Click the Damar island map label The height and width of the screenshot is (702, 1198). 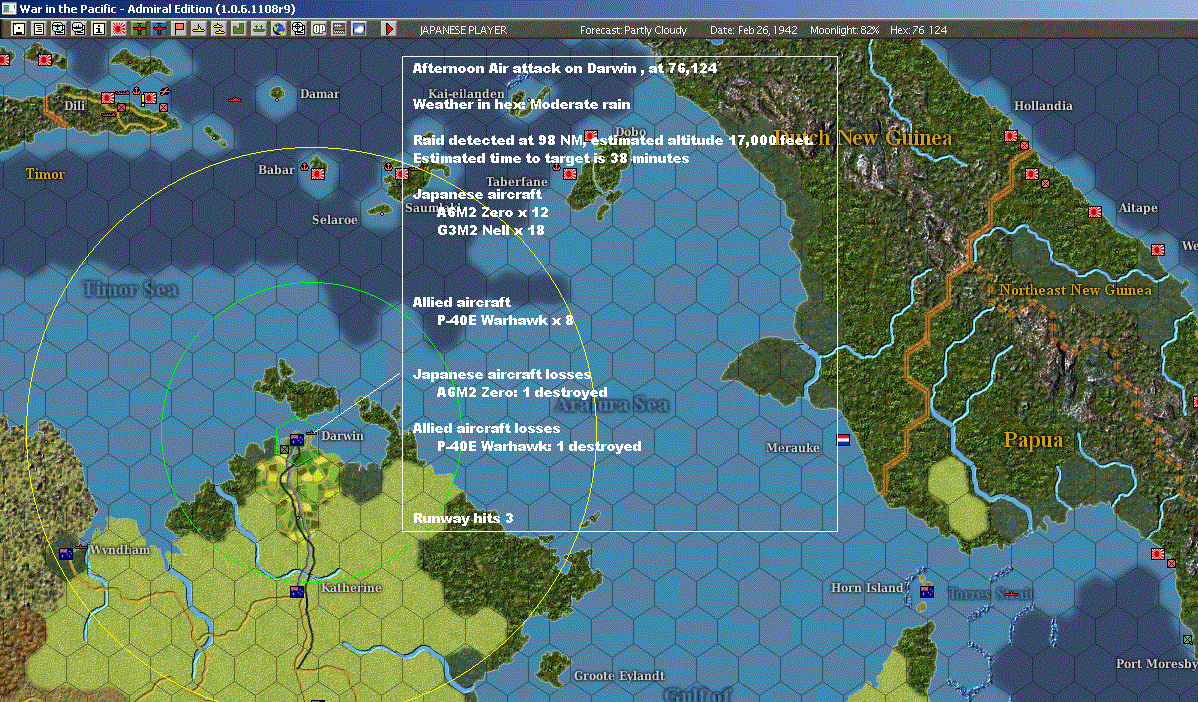[x=319, y=93]
